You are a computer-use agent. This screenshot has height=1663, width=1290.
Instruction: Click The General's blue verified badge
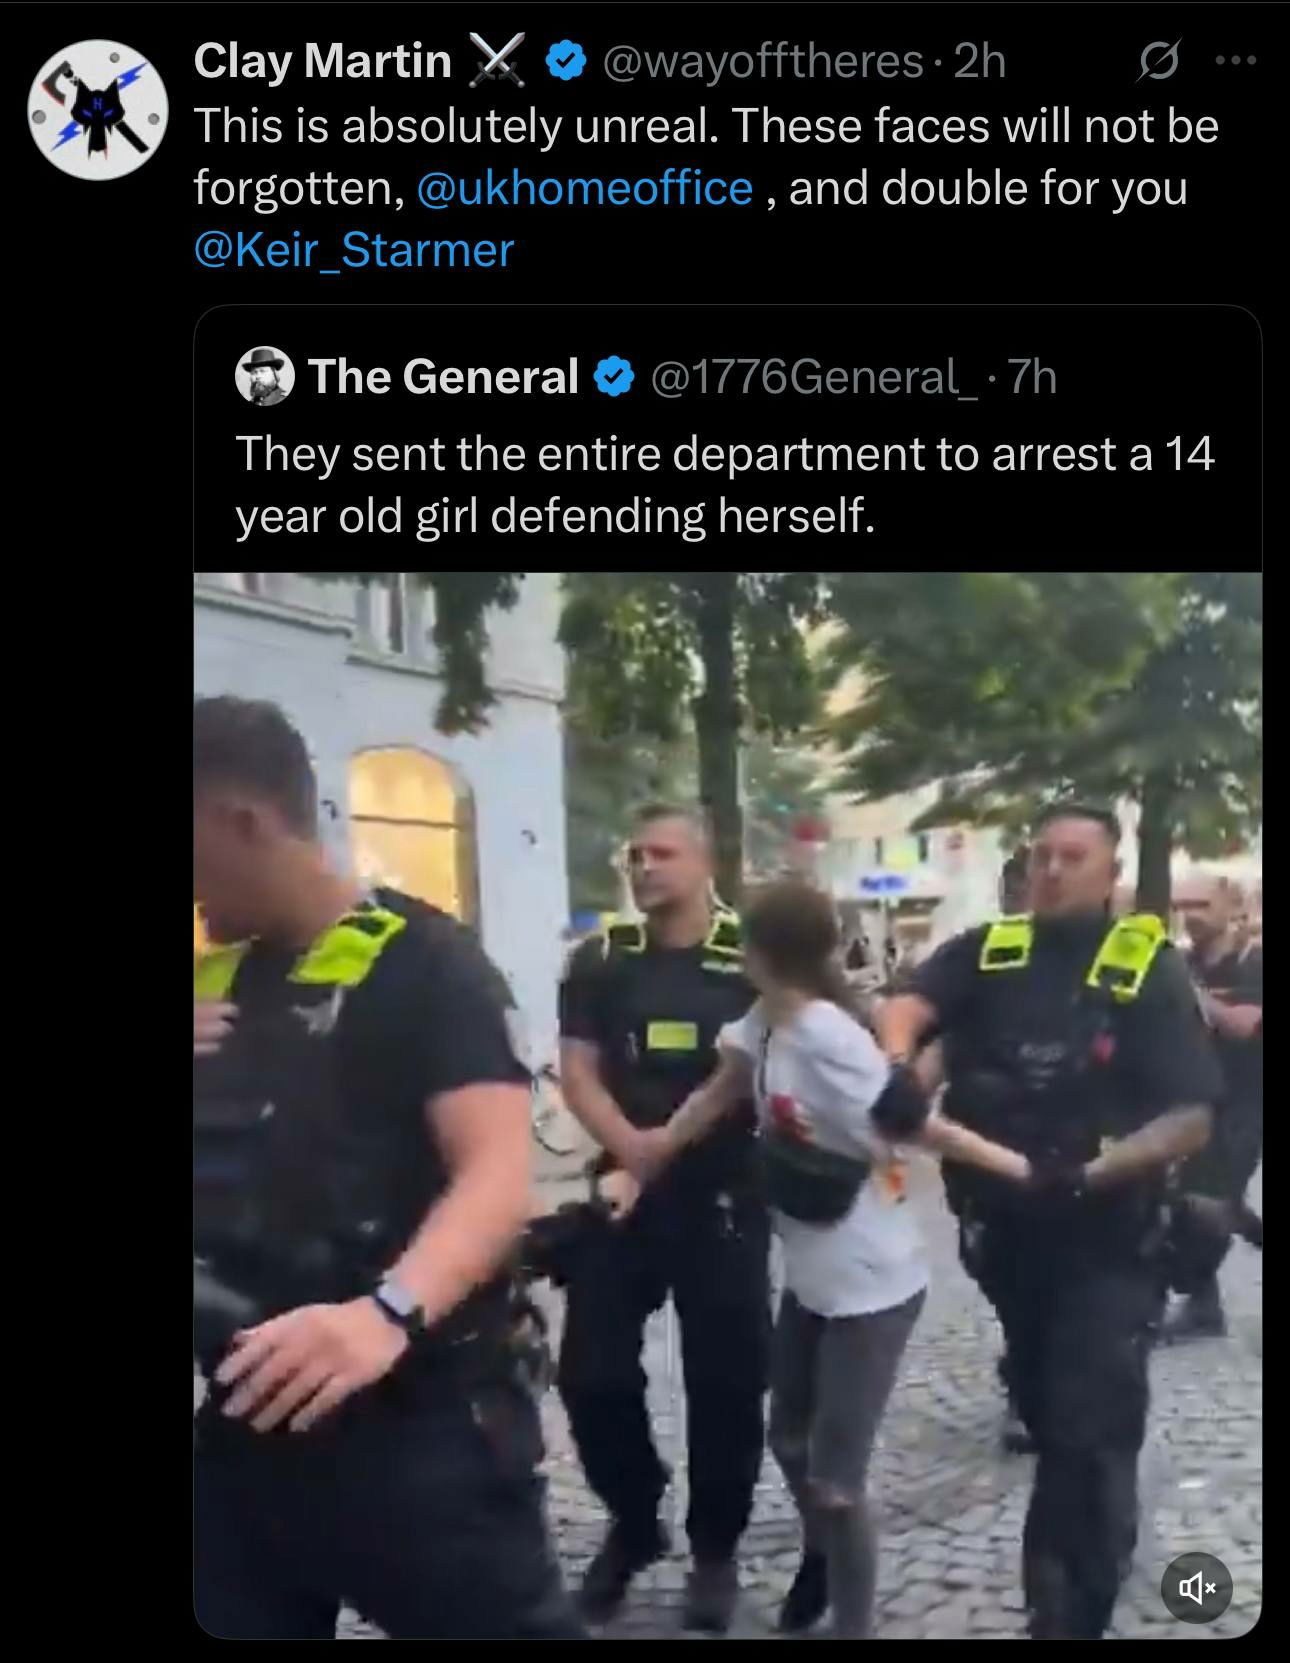coord(614,377)
